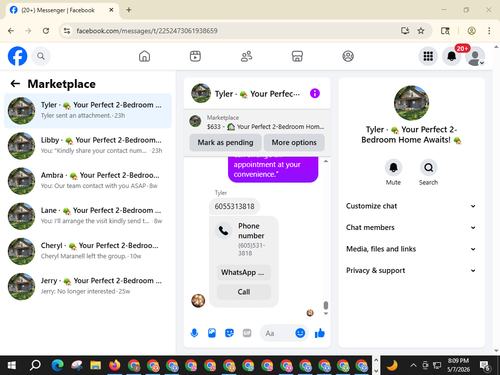
Task: Expand Media, files and links section
Action: 411,249
